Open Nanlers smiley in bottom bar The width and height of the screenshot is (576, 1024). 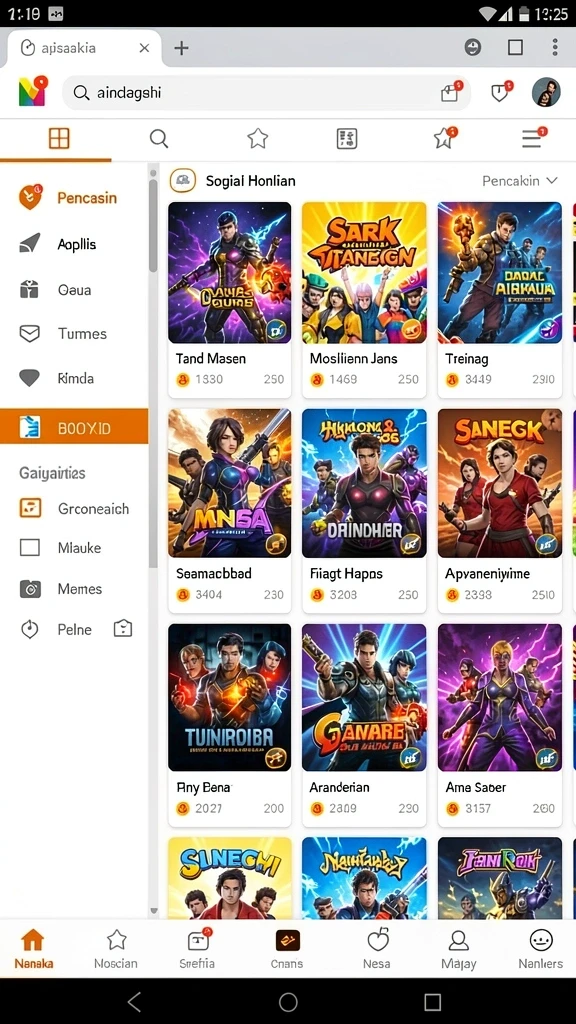pos(541,949)
